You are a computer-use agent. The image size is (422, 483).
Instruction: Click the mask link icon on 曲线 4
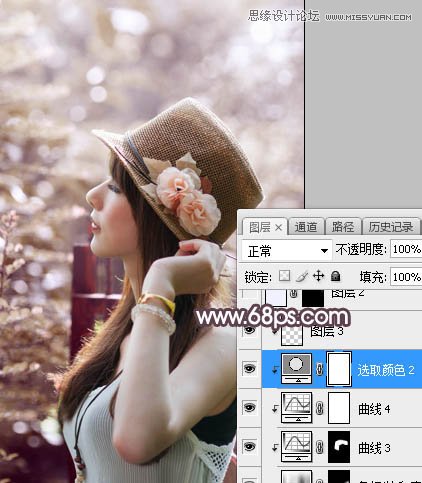pyautogui.click(x=320, y=408)
